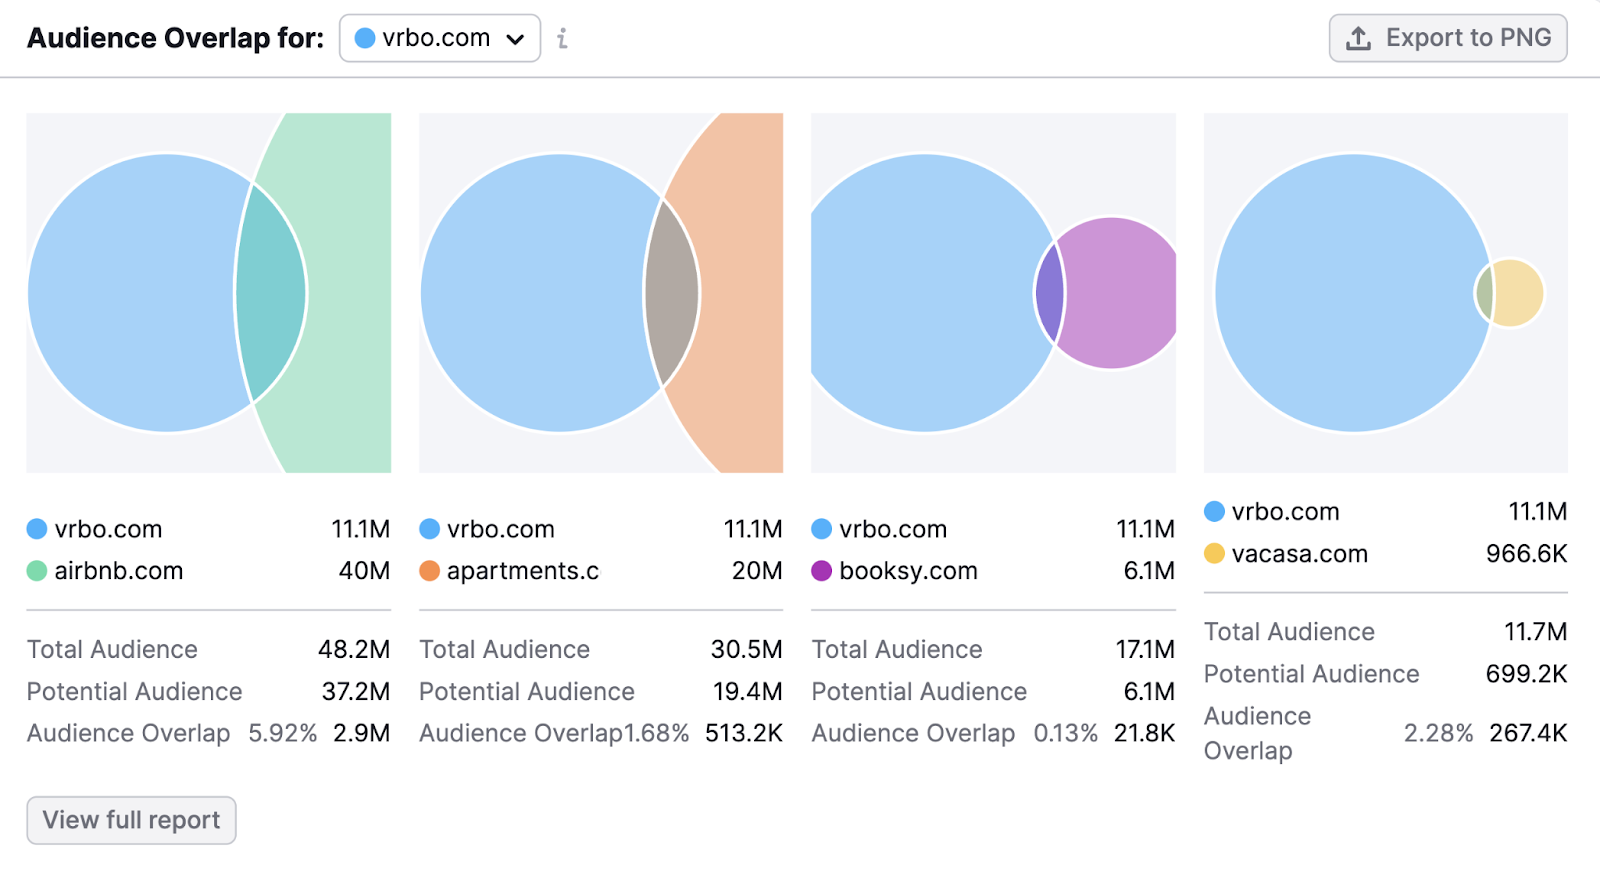Select the vacasa.com legend label
This screenshot has height=876, width=1600.
pyautogui.click(x=1300, y=554)
